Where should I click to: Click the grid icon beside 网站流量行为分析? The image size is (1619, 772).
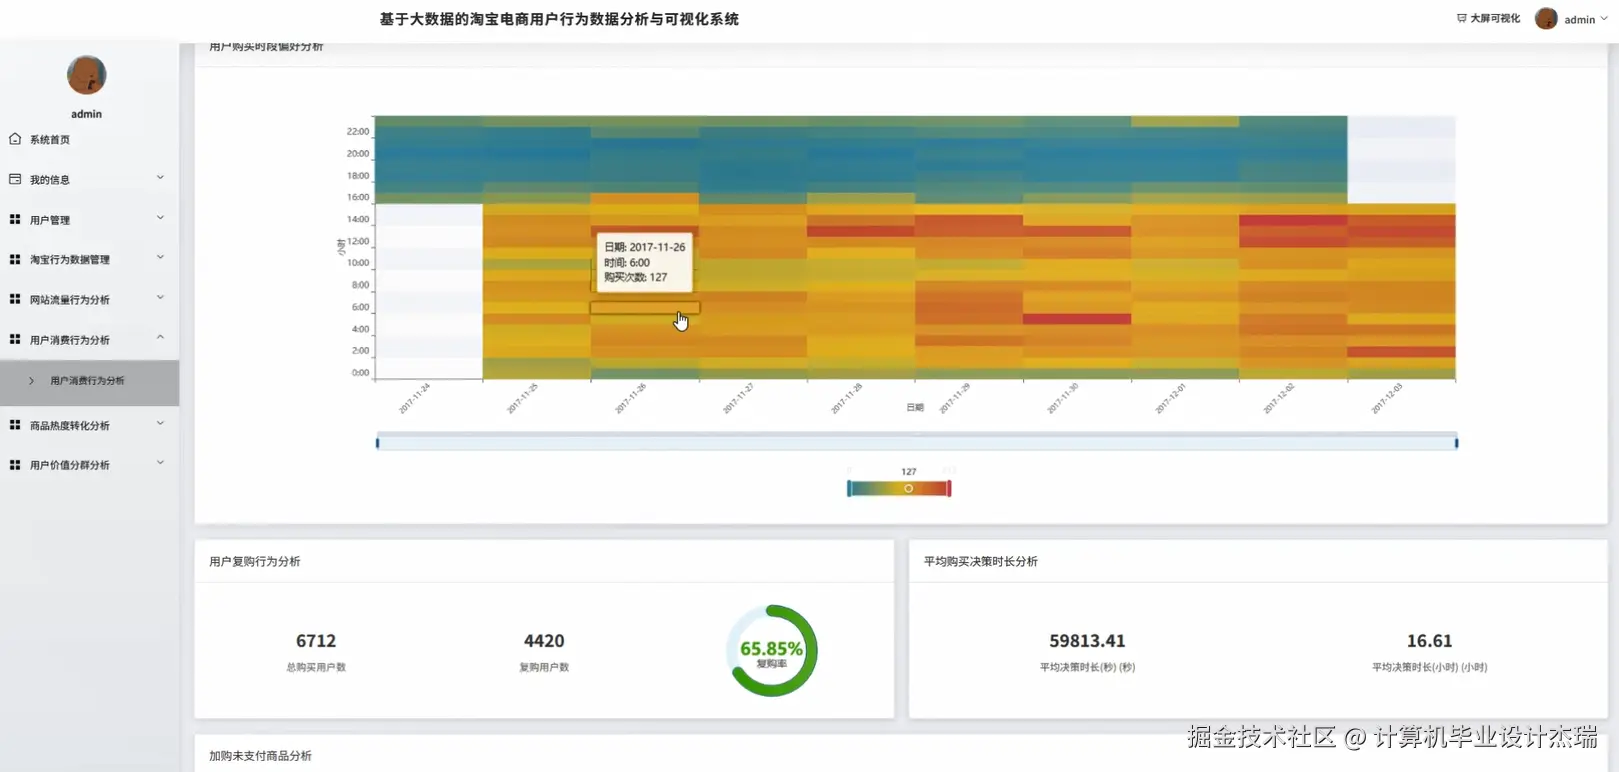pos(15,299)
